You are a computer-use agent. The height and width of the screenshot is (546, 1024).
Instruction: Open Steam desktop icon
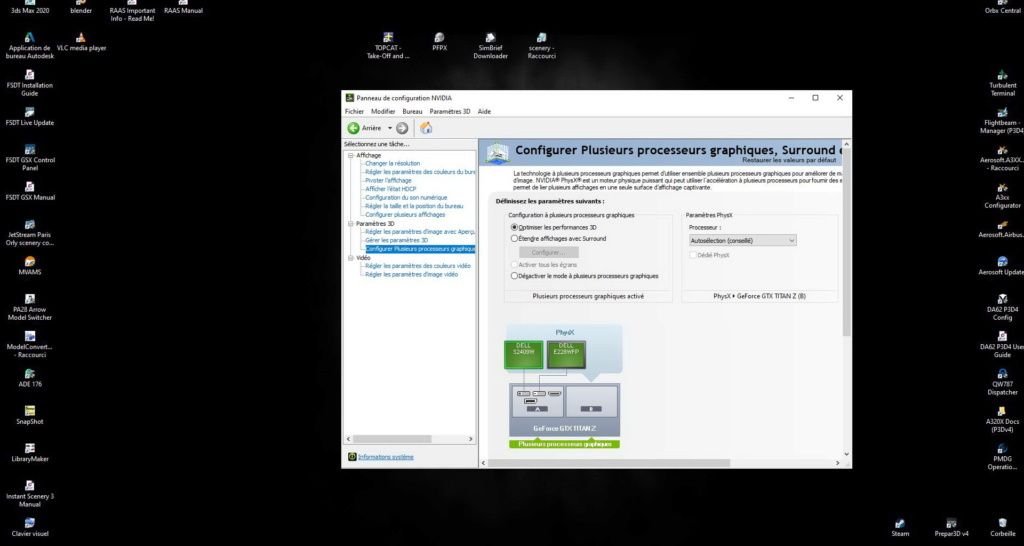click(x=900, y=528)
